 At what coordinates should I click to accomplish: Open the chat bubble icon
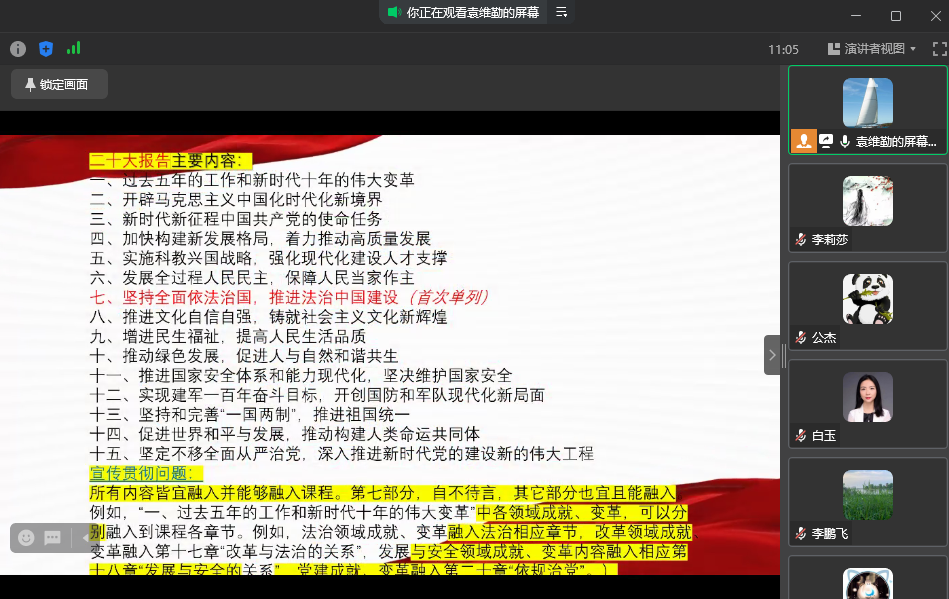click(52, 538)
